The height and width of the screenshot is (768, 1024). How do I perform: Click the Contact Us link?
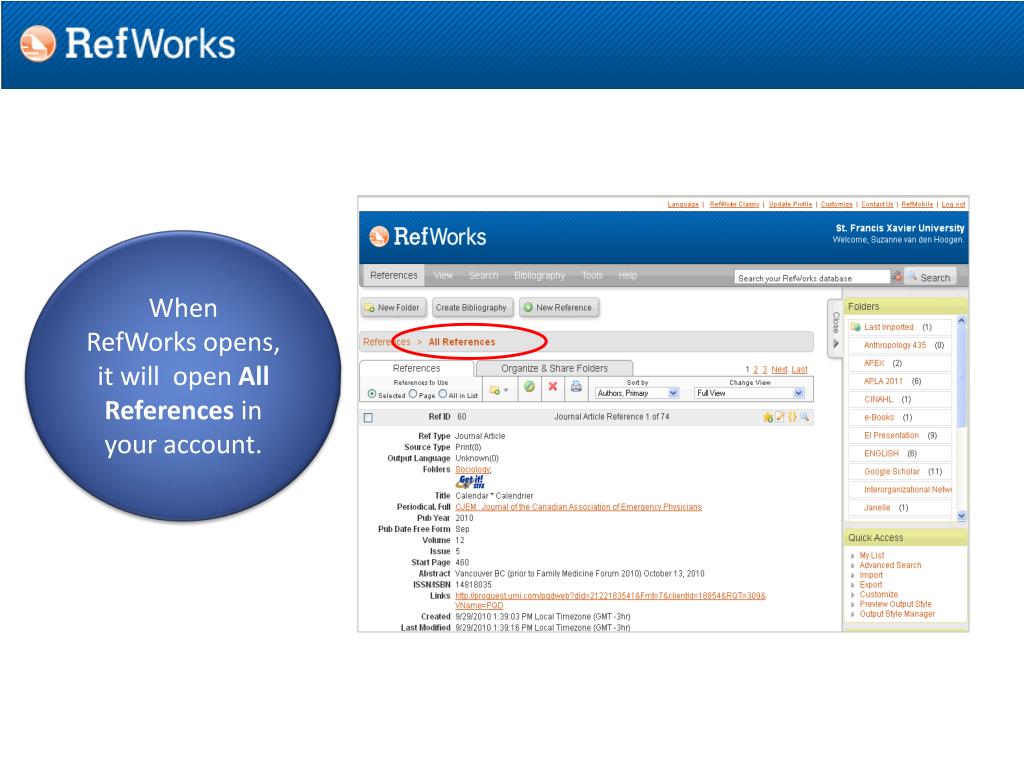[x=877, y=204]
